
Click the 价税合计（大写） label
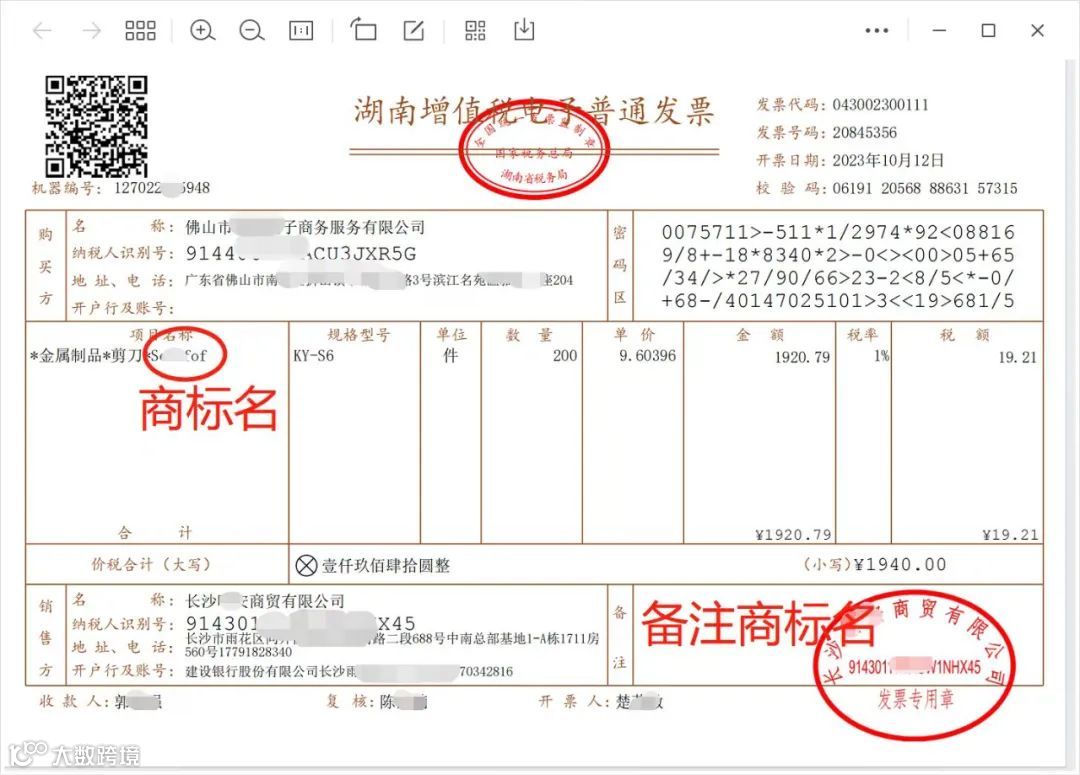(151, 565)
